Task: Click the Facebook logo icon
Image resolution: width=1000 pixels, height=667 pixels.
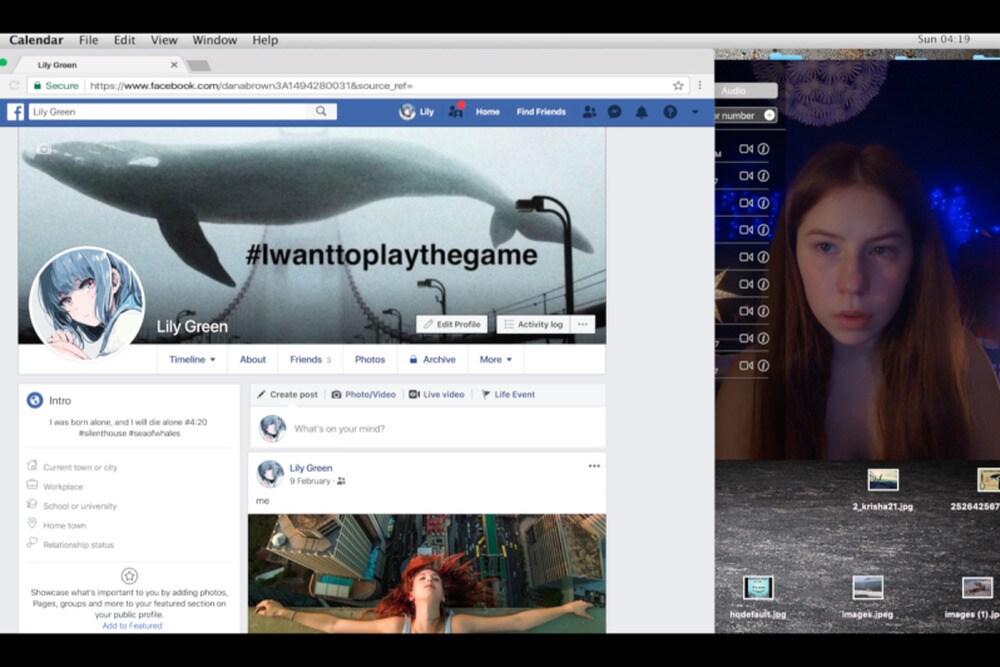Action: pos(16,112)
